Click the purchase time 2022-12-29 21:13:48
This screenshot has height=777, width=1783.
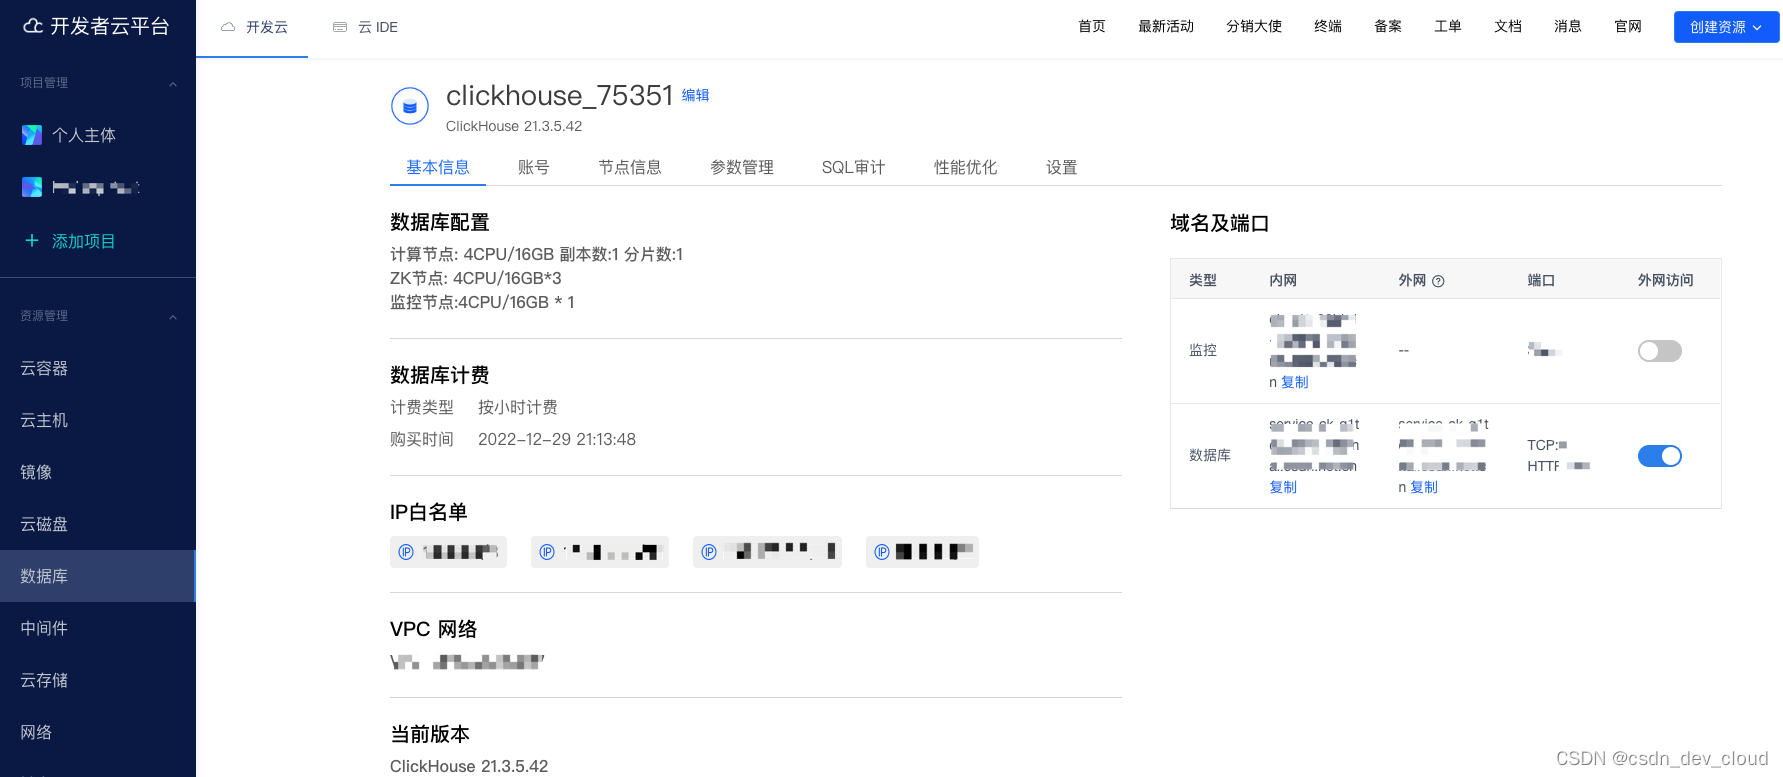[557, 439]
